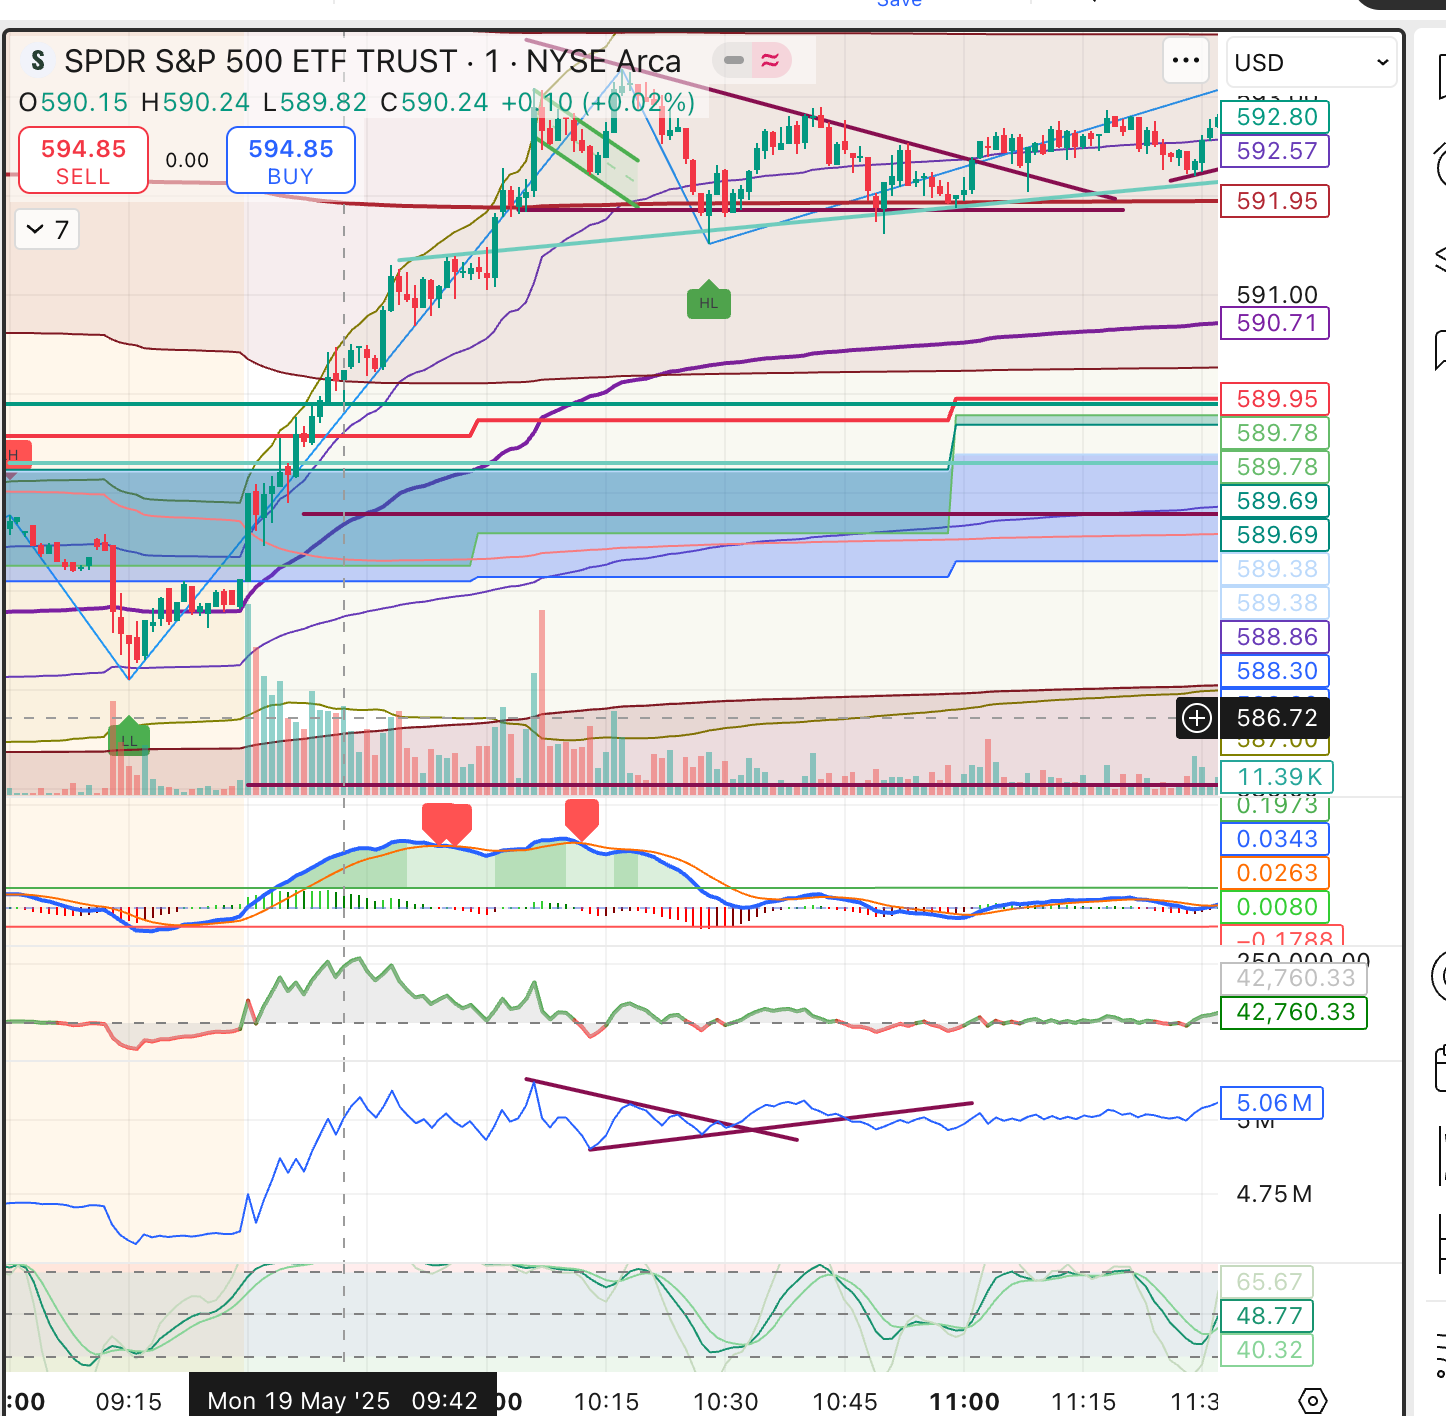Click the blue 588.30 price label
The width and height of the screenshot is (1446, 1416).
tap(1276, 671)
